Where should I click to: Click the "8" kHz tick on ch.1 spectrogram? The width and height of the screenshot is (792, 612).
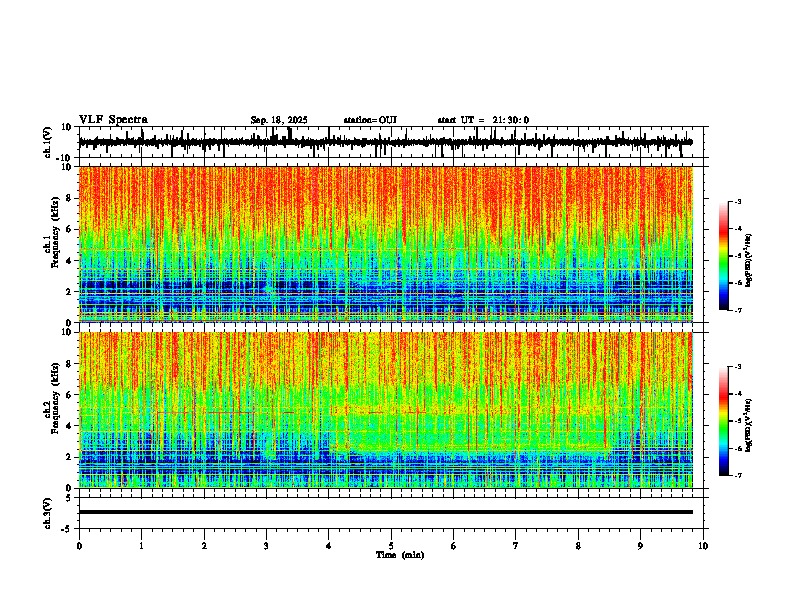pos(70,198)
